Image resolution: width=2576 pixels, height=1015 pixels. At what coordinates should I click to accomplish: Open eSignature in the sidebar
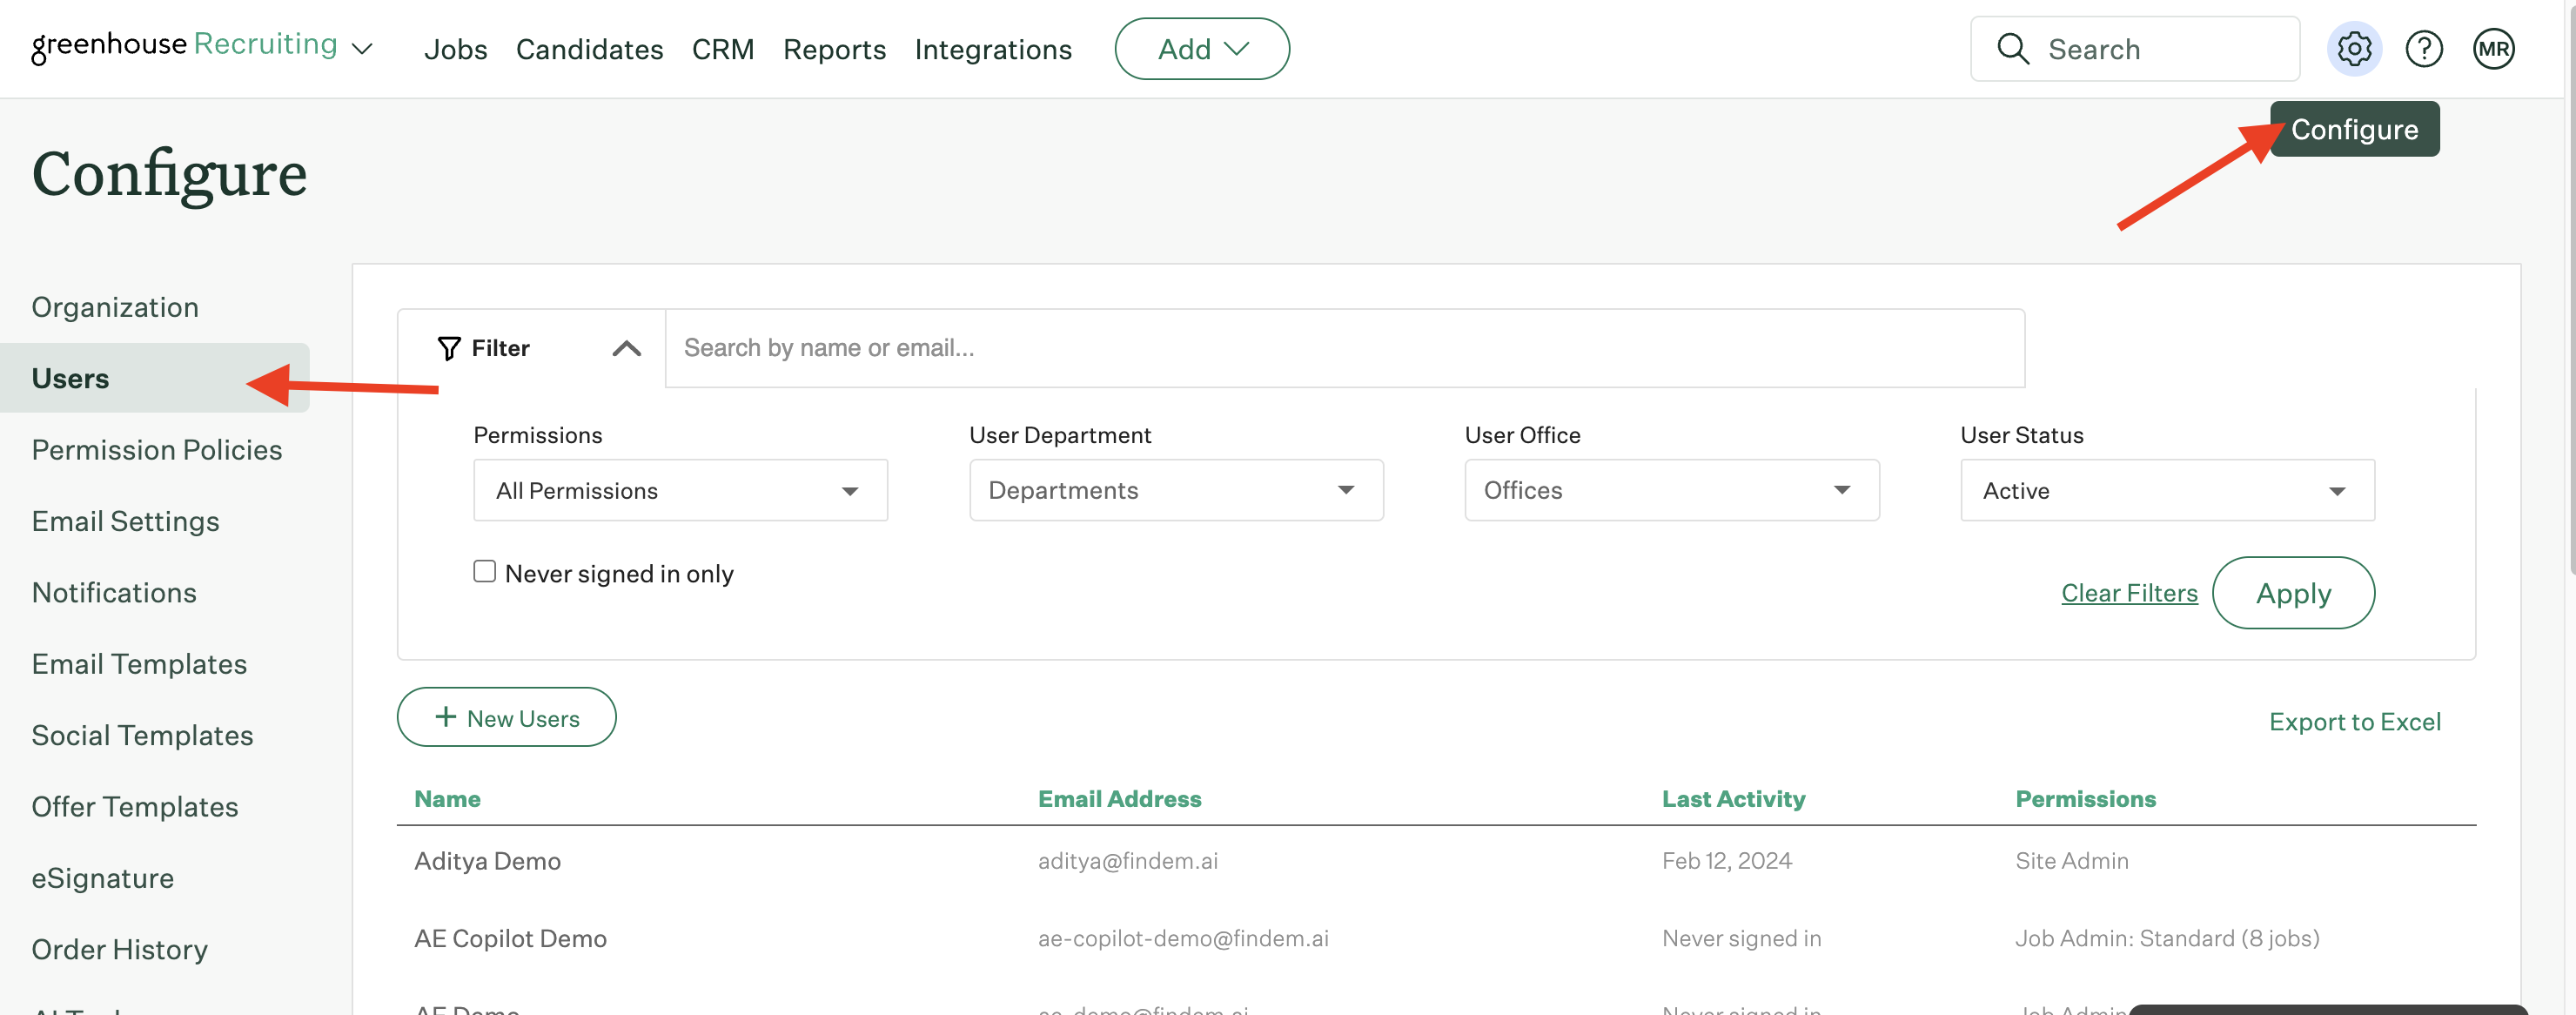click(103, 878)
